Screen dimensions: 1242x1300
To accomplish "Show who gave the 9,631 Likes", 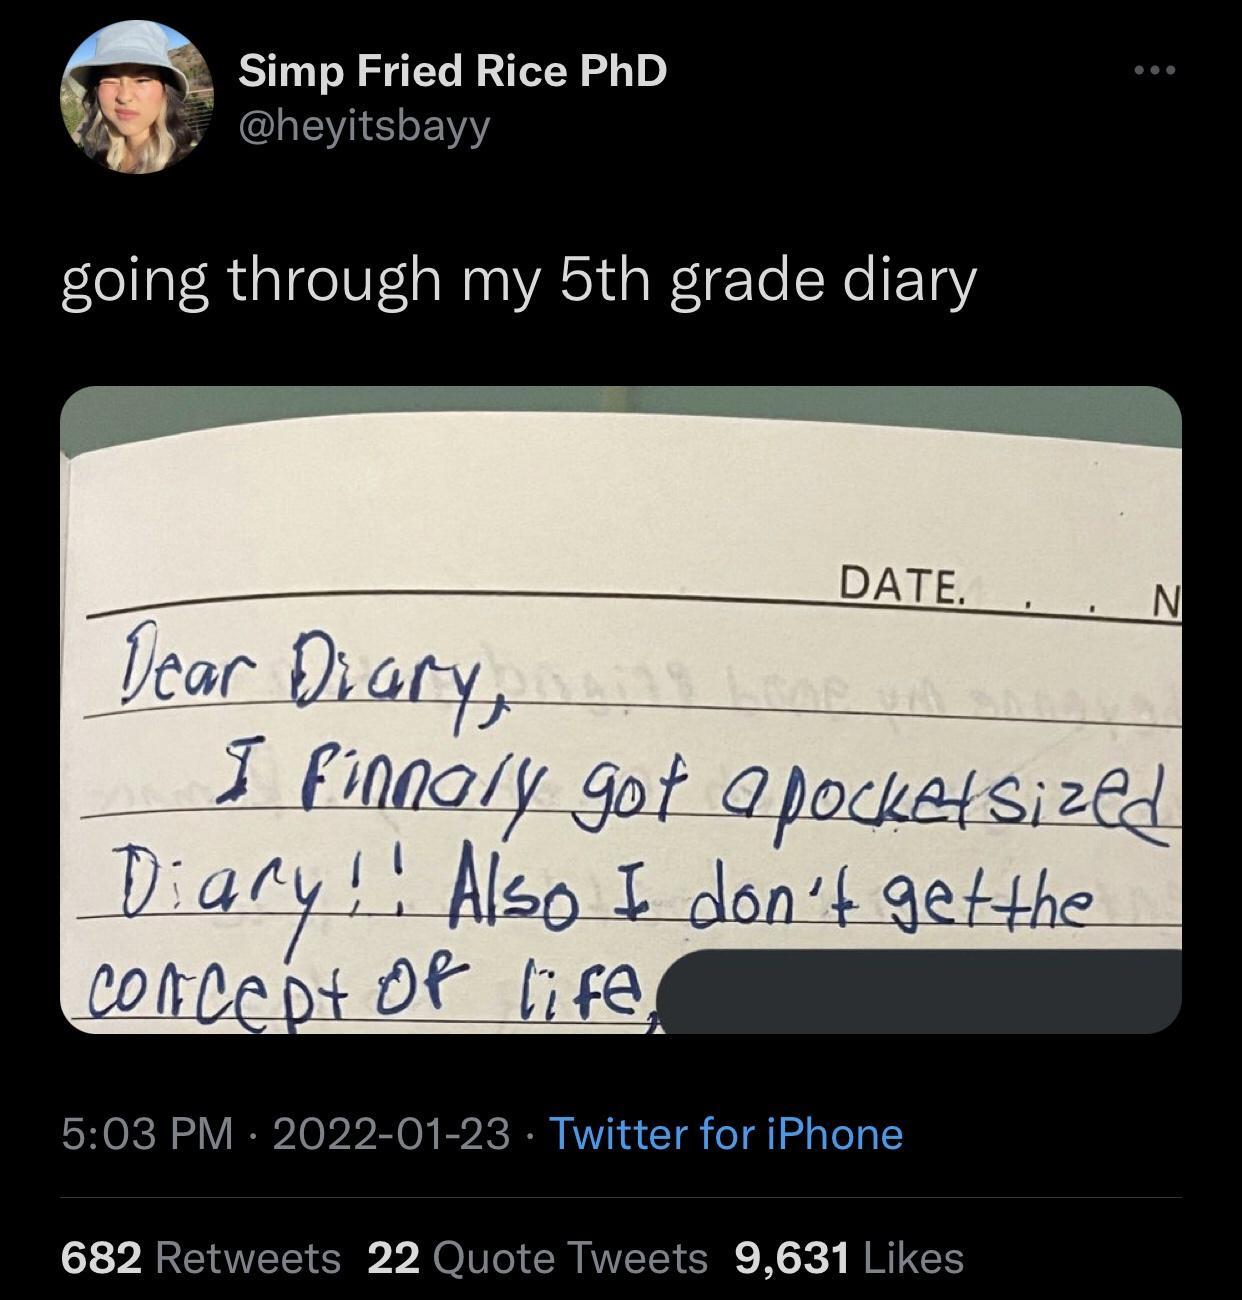I will [x=849, y=1258].
